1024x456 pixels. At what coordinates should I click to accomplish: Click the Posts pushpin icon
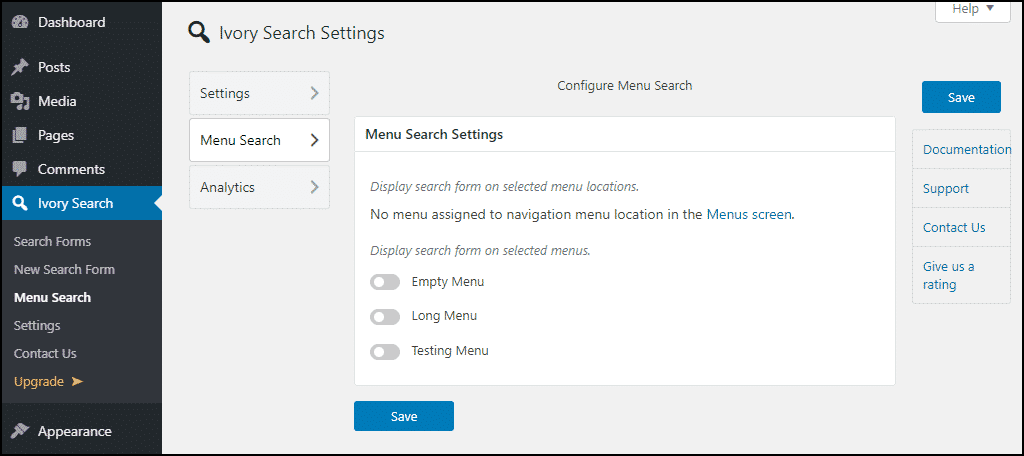[20, 67]
